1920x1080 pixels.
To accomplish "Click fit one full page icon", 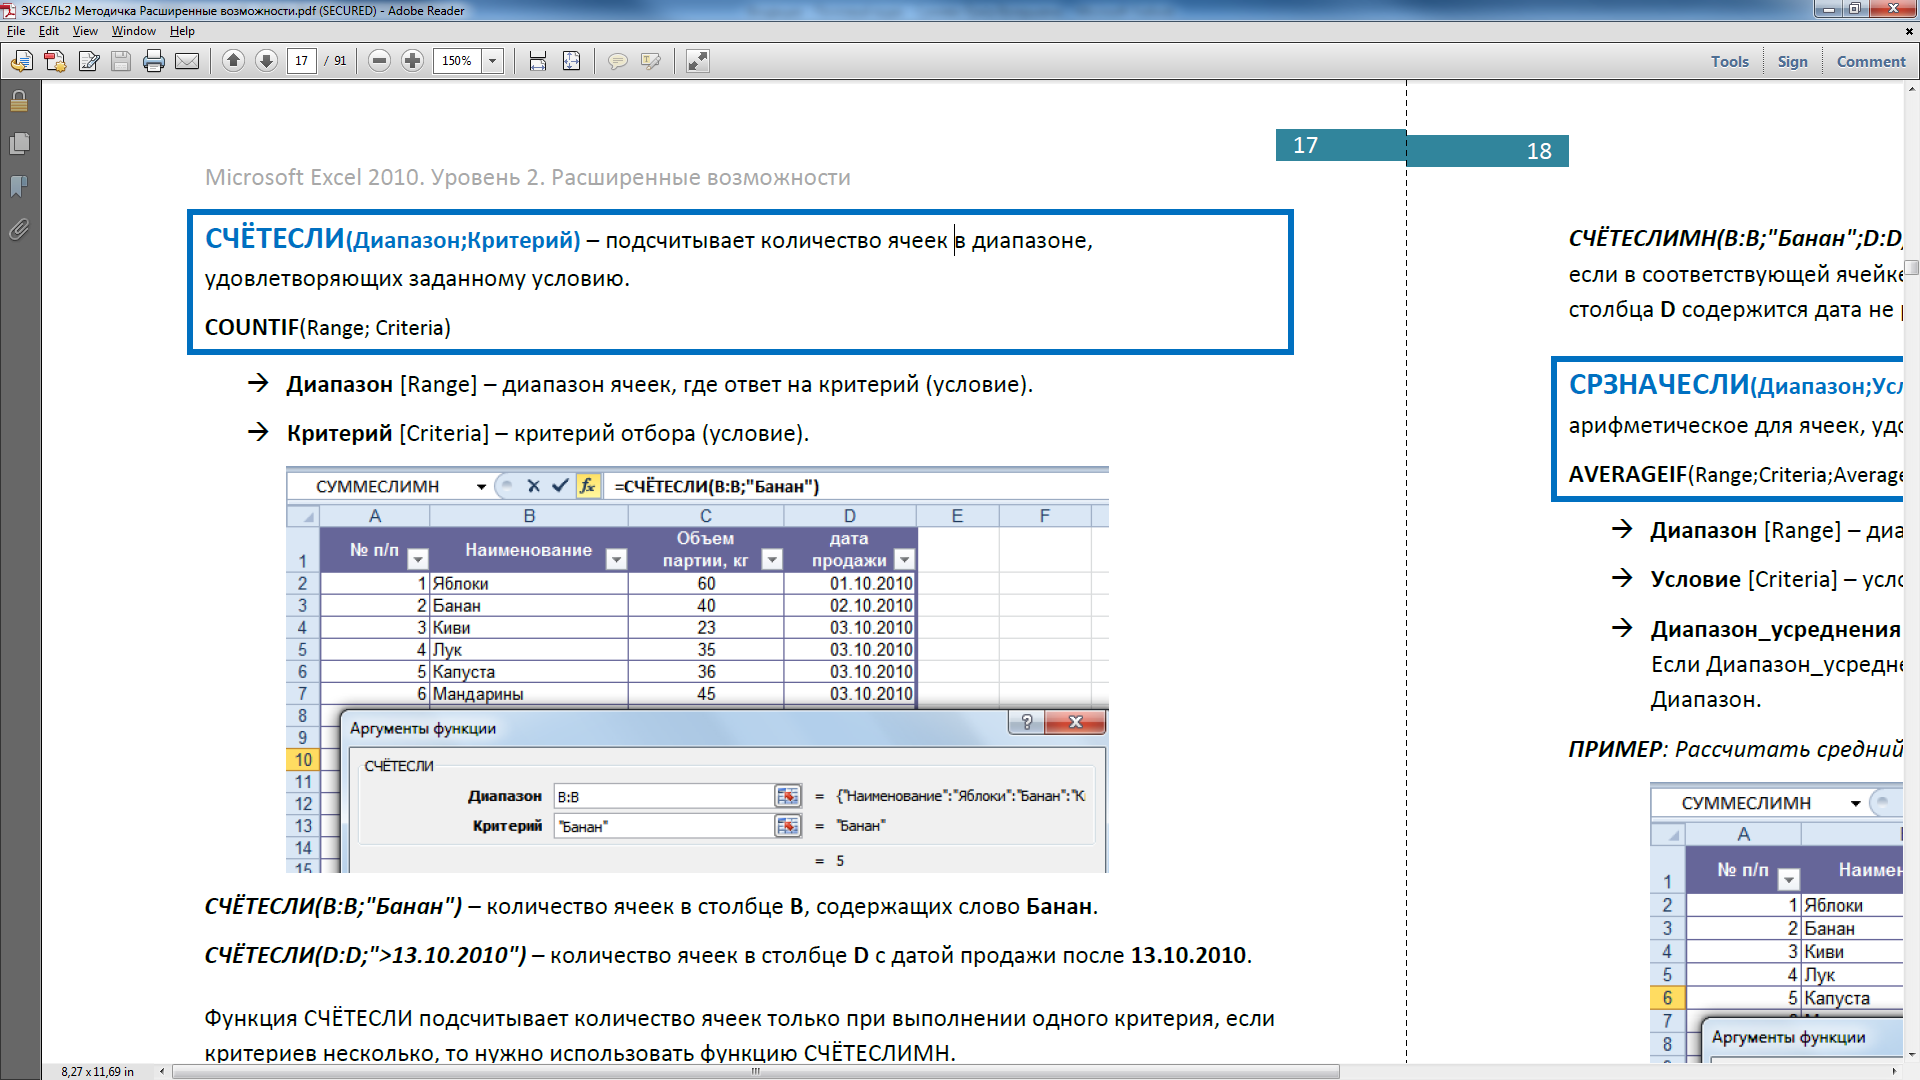I will point(571,62).
